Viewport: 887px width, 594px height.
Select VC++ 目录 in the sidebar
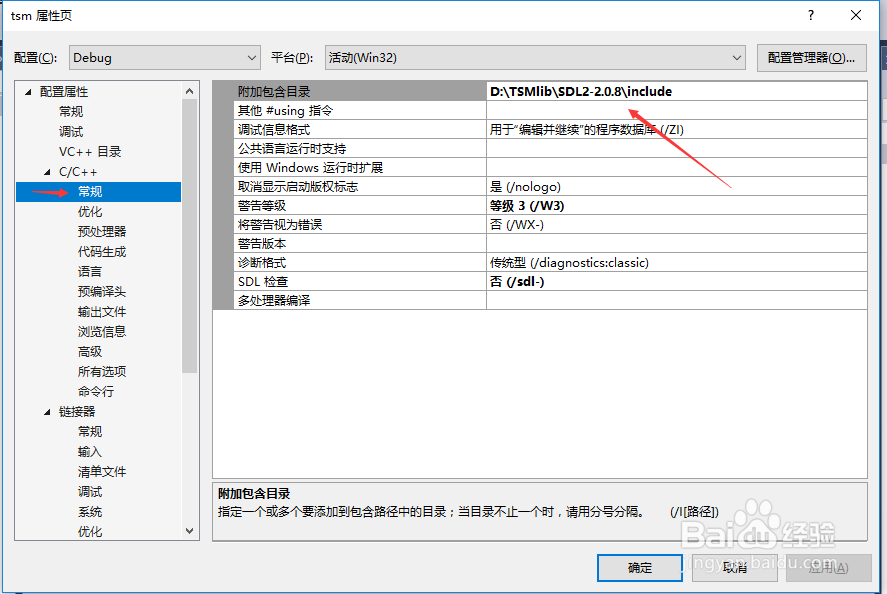click(x=91, y=150)
